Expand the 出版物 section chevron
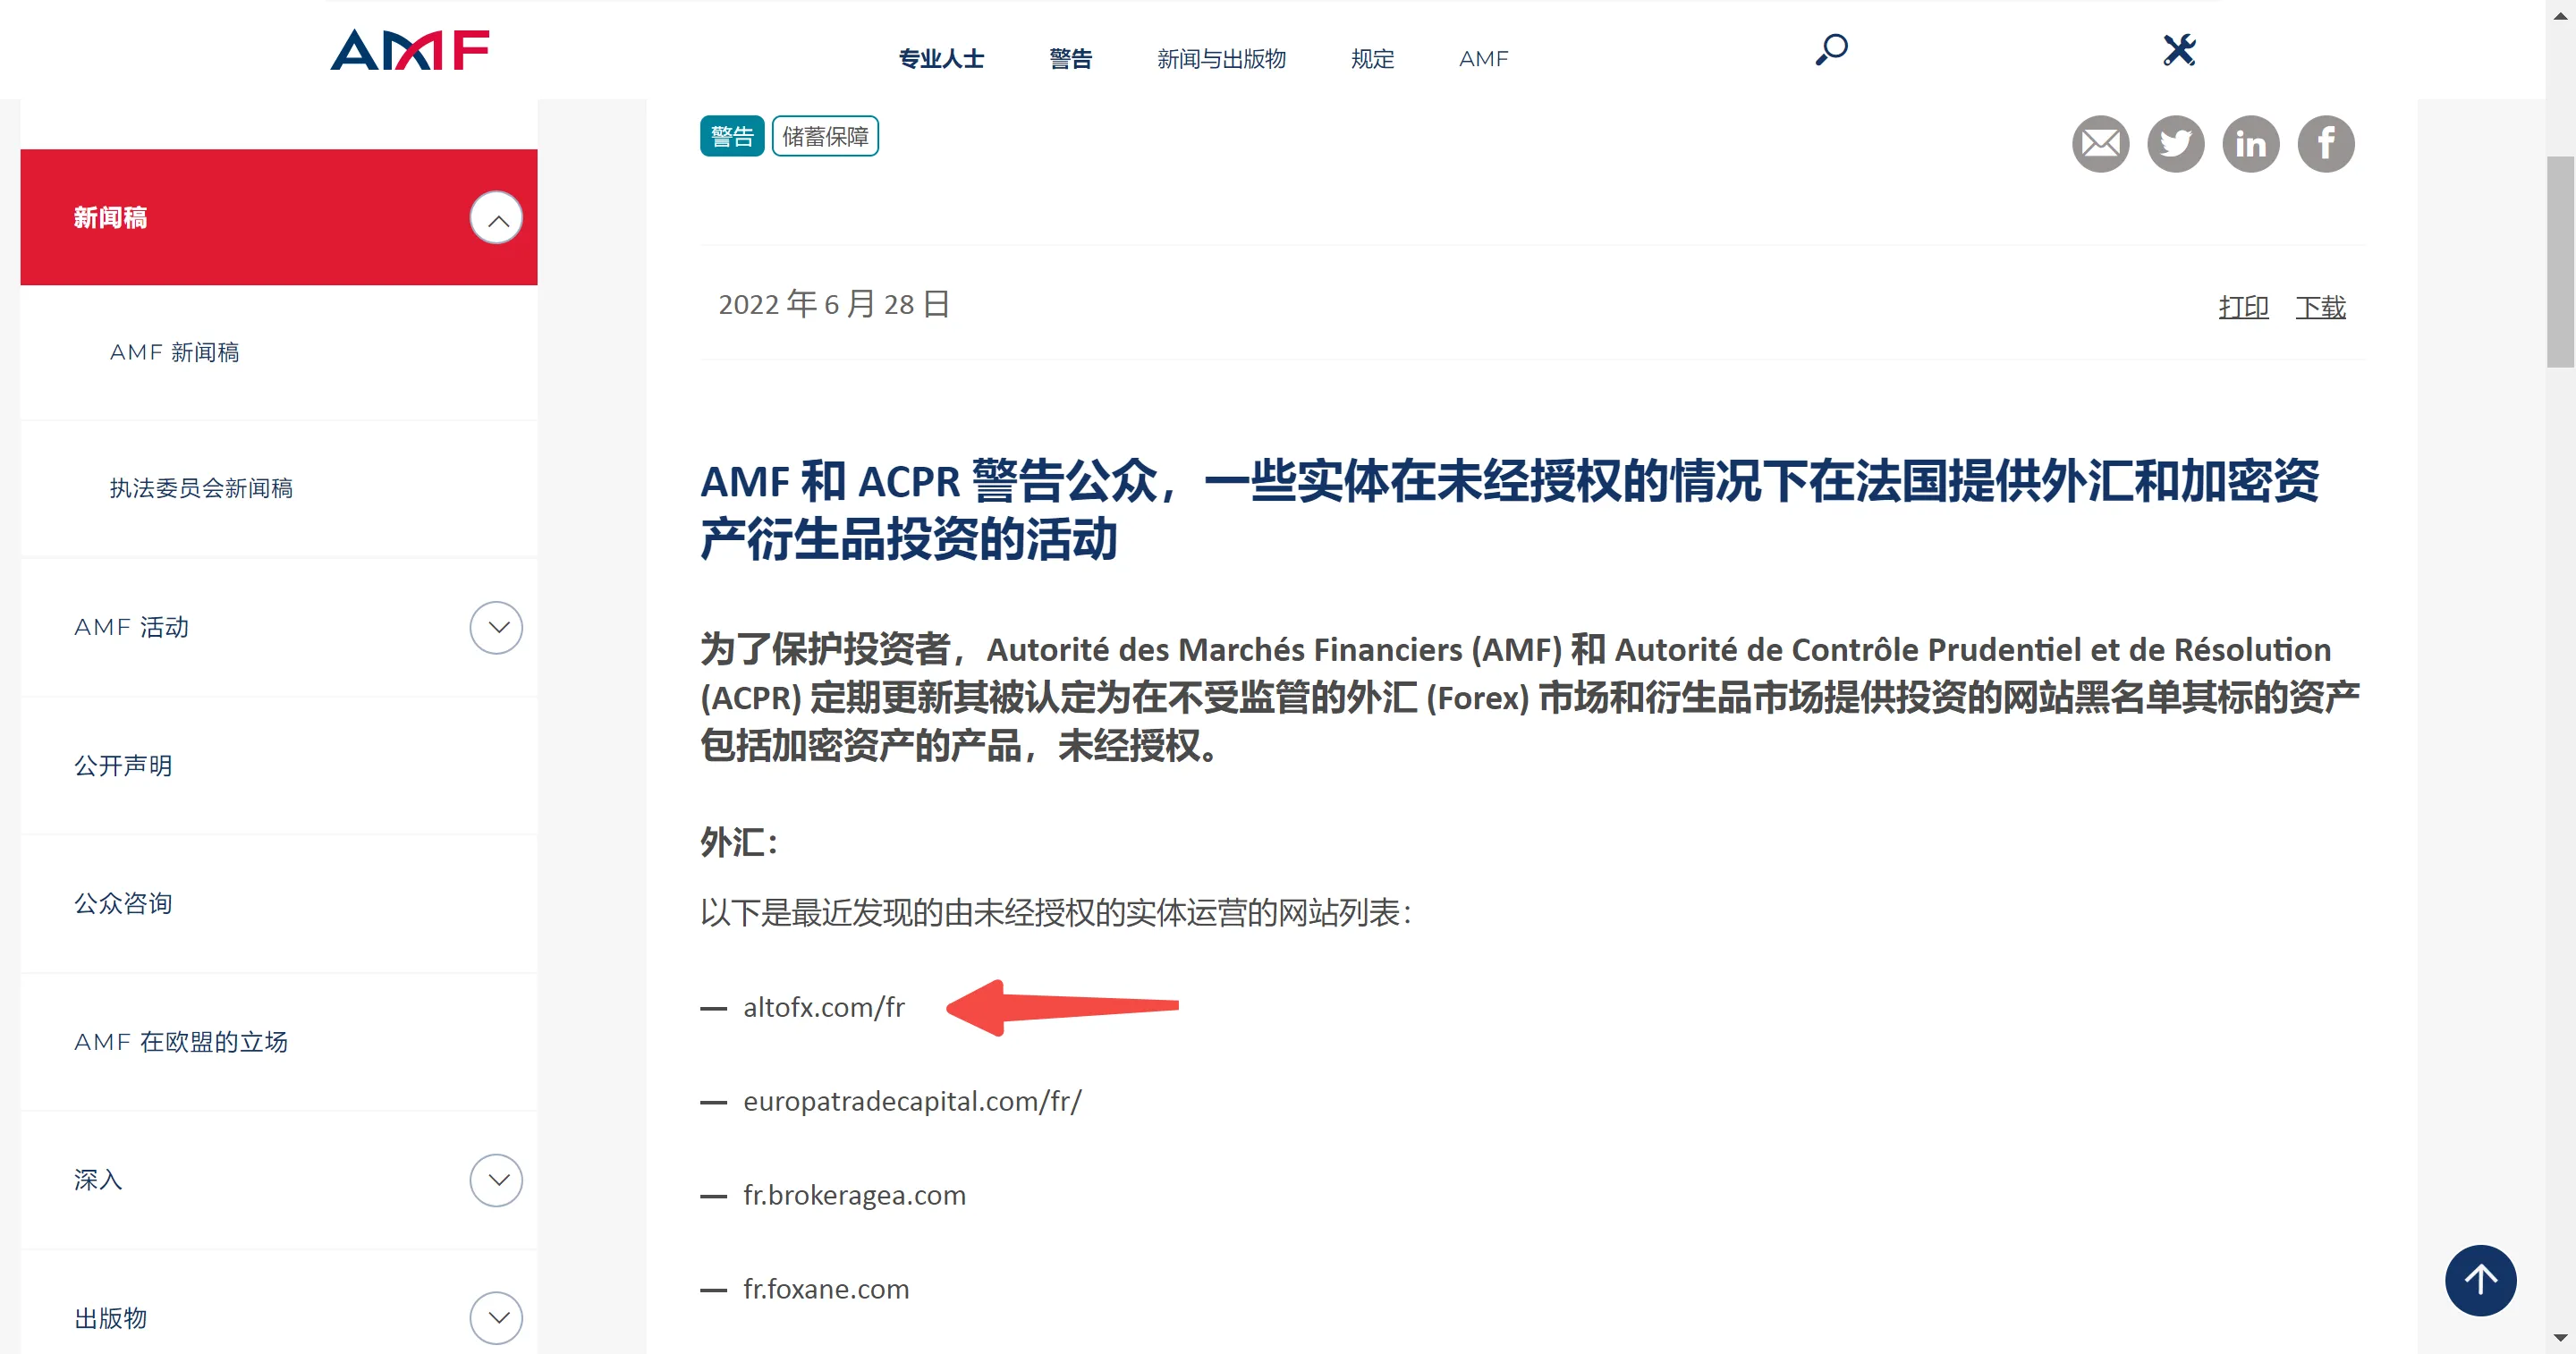 click(x=497, y=1318)
